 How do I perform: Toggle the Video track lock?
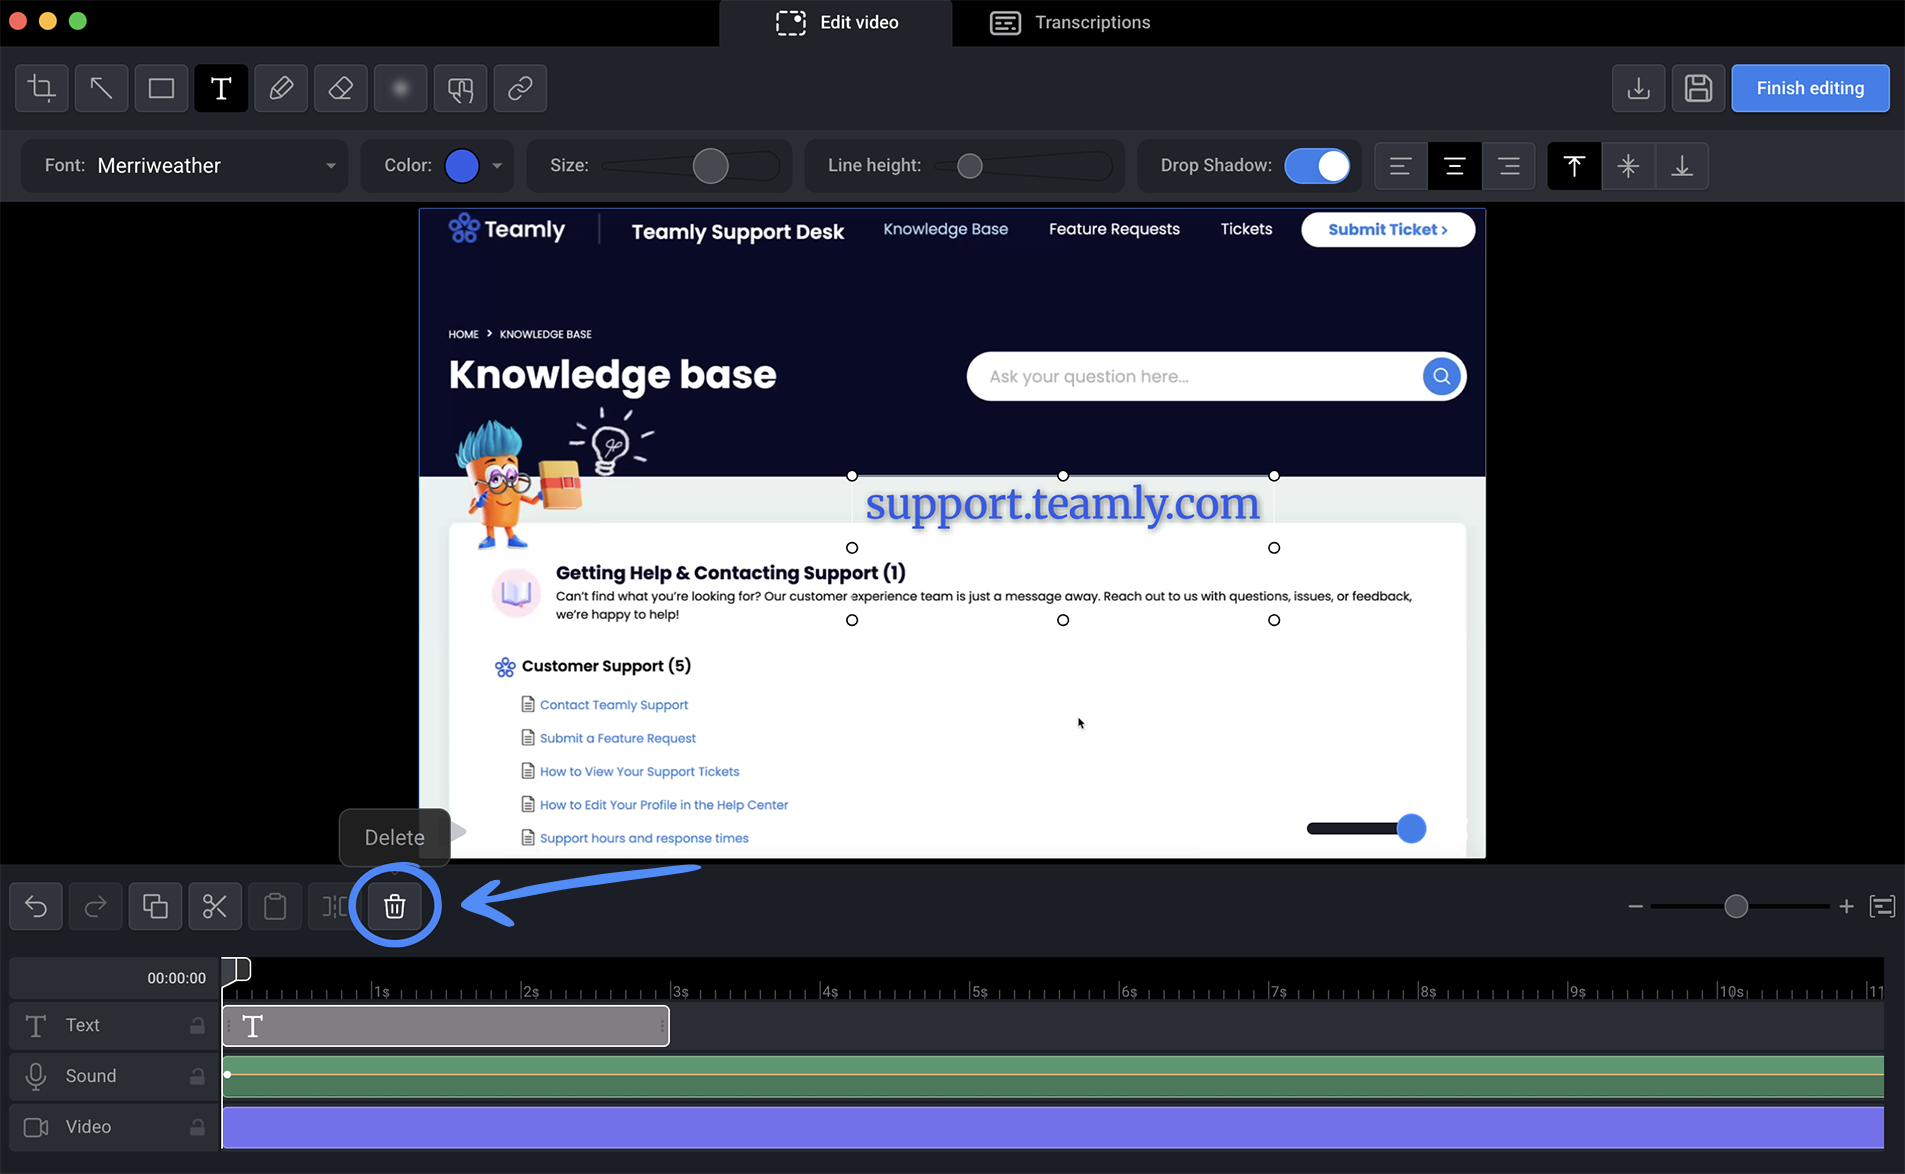[x=197, y=1128]
